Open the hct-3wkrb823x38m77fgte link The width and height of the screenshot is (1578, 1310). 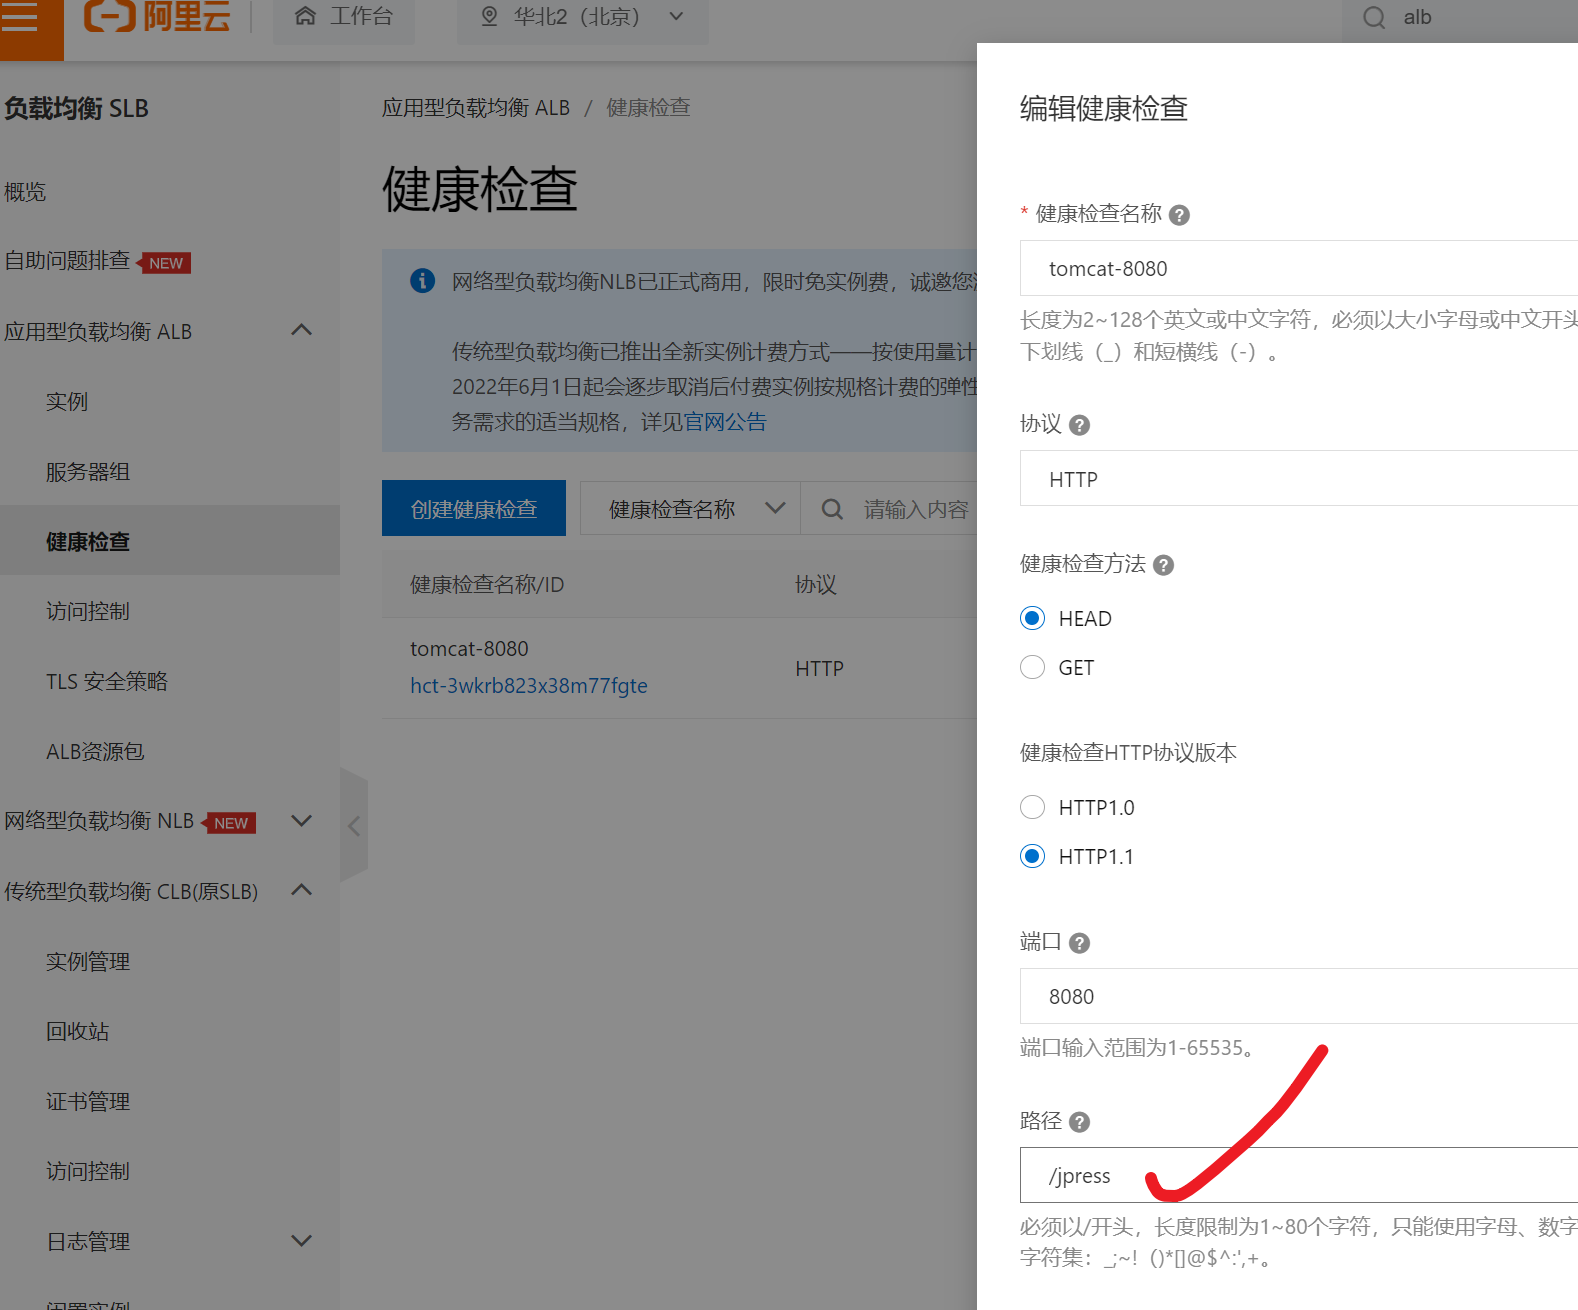click(x=528, y=686)
